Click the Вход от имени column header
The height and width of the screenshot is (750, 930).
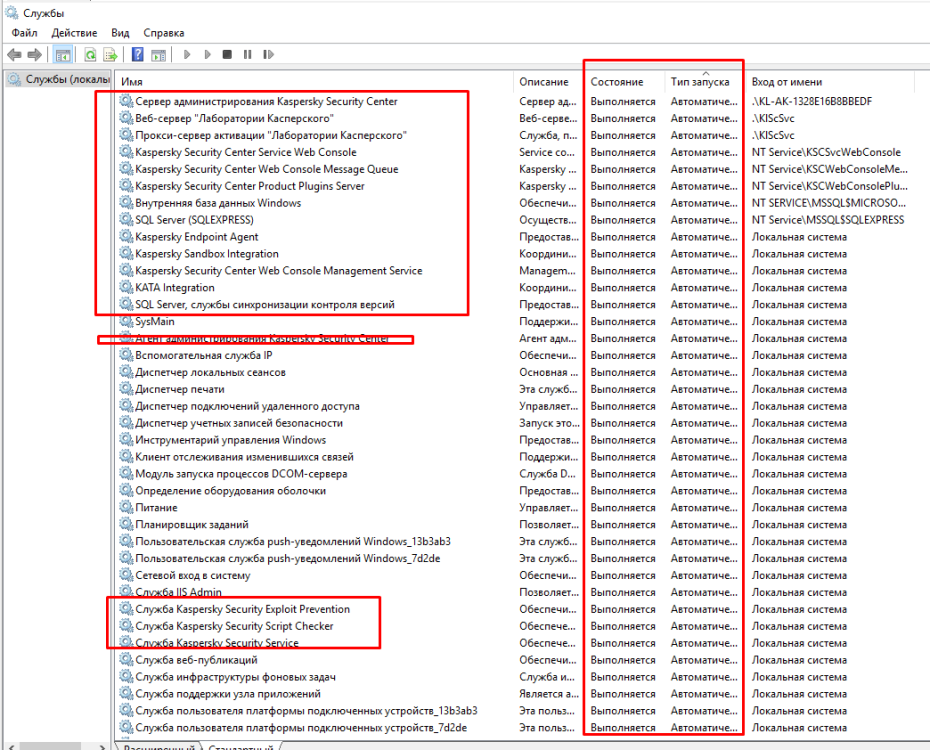point(787,82)
